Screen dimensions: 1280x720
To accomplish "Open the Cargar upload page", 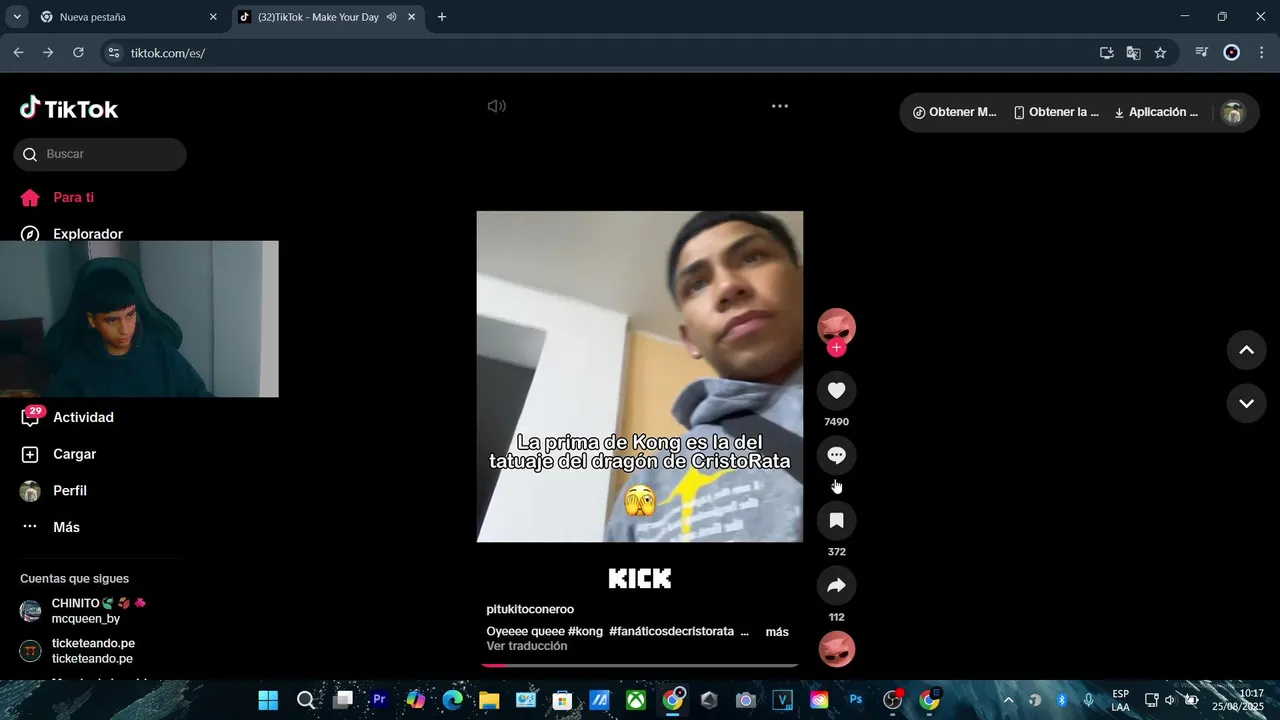I will (x=59, y=454).
